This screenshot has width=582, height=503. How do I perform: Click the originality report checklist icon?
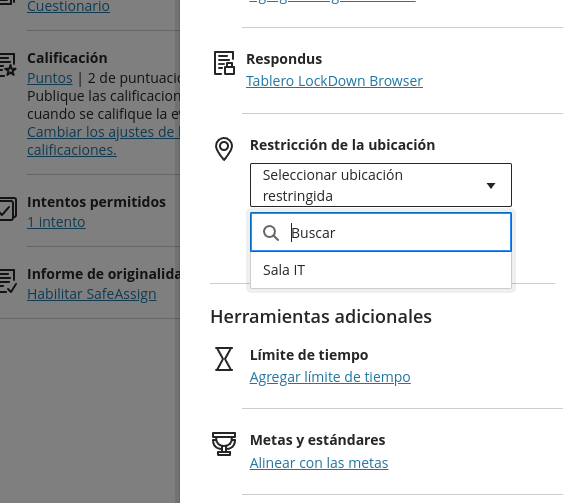click(8, 281)
